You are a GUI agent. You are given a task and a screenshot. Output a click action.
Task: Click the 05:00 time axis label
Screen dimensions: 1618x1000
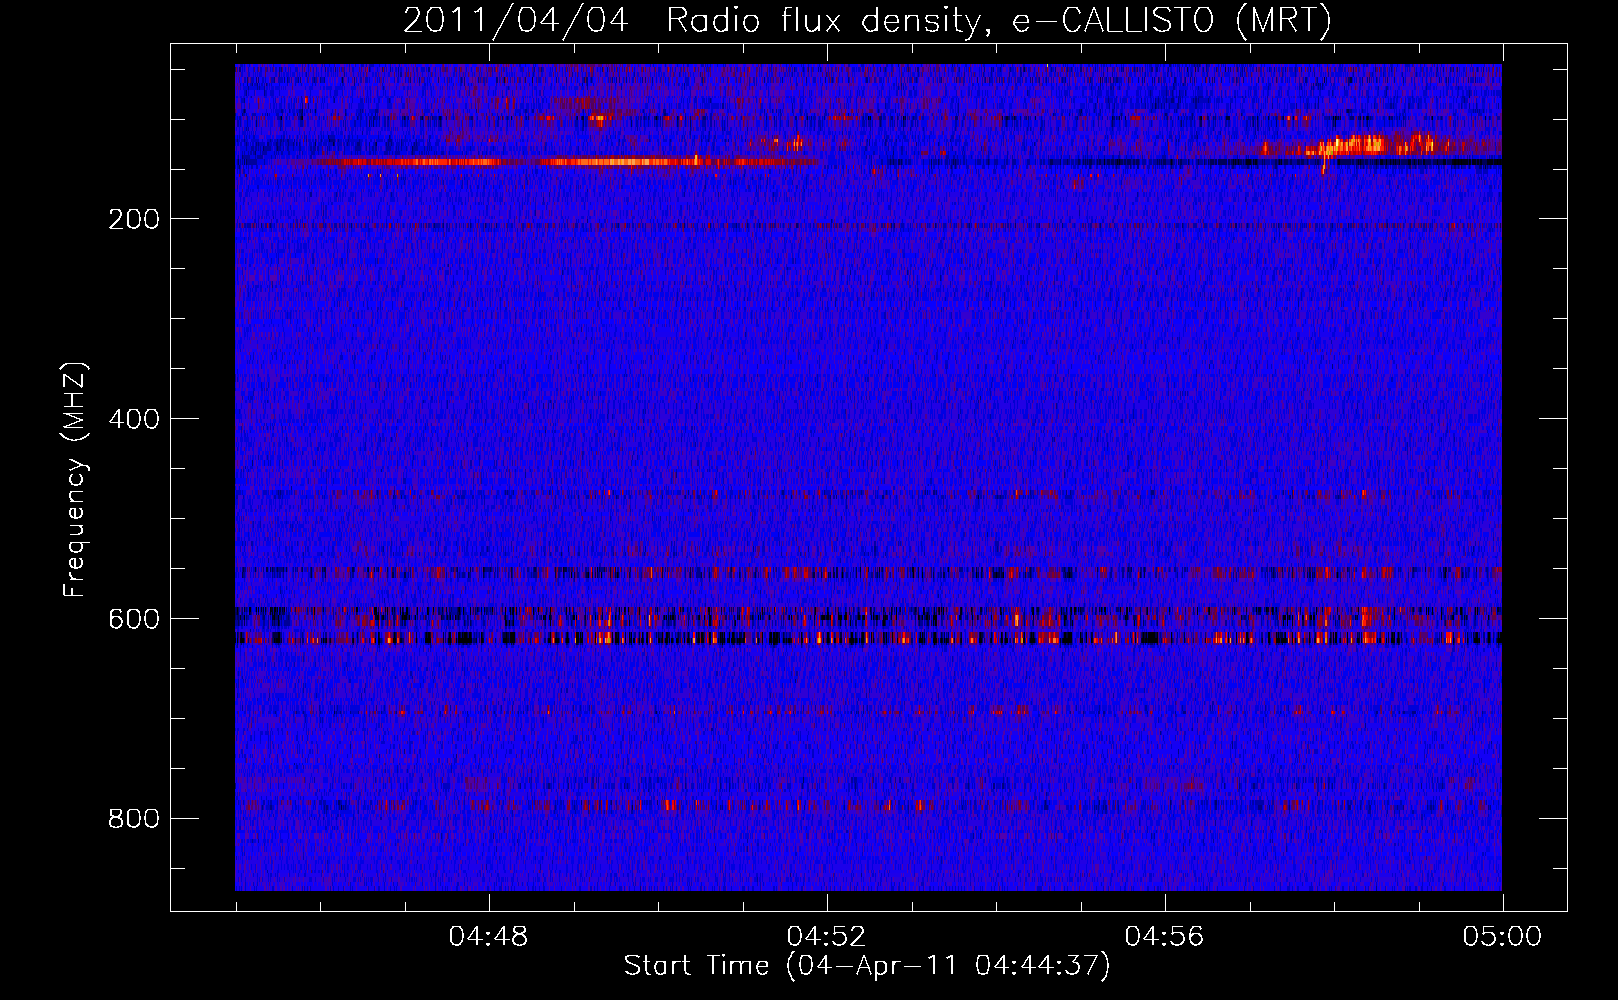coord(1502,937)
